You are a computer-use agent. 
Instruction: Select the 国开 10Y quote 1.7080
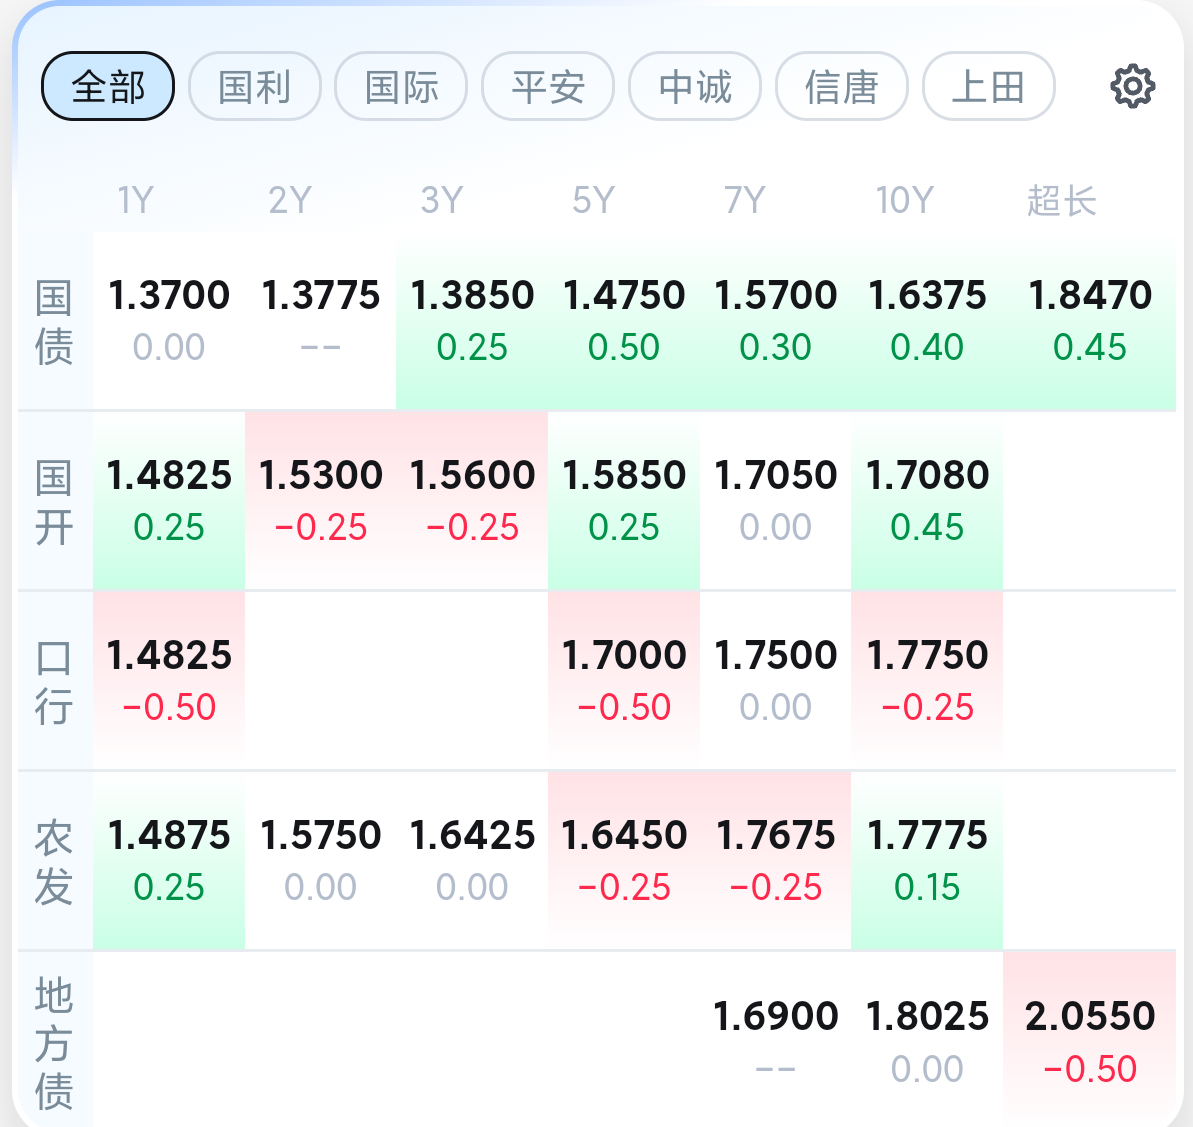pos(927,501)
